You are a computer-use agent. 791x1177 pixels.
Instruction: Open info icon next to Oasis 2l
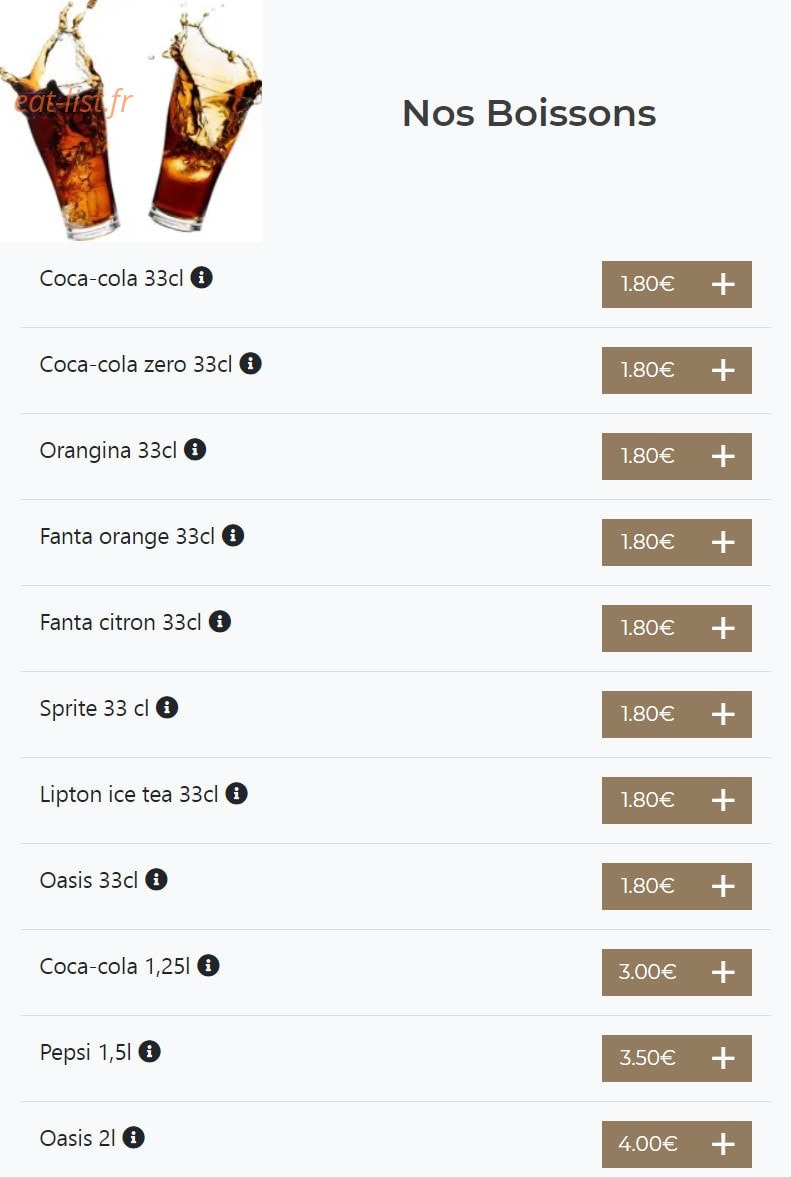pos(134,1138)
